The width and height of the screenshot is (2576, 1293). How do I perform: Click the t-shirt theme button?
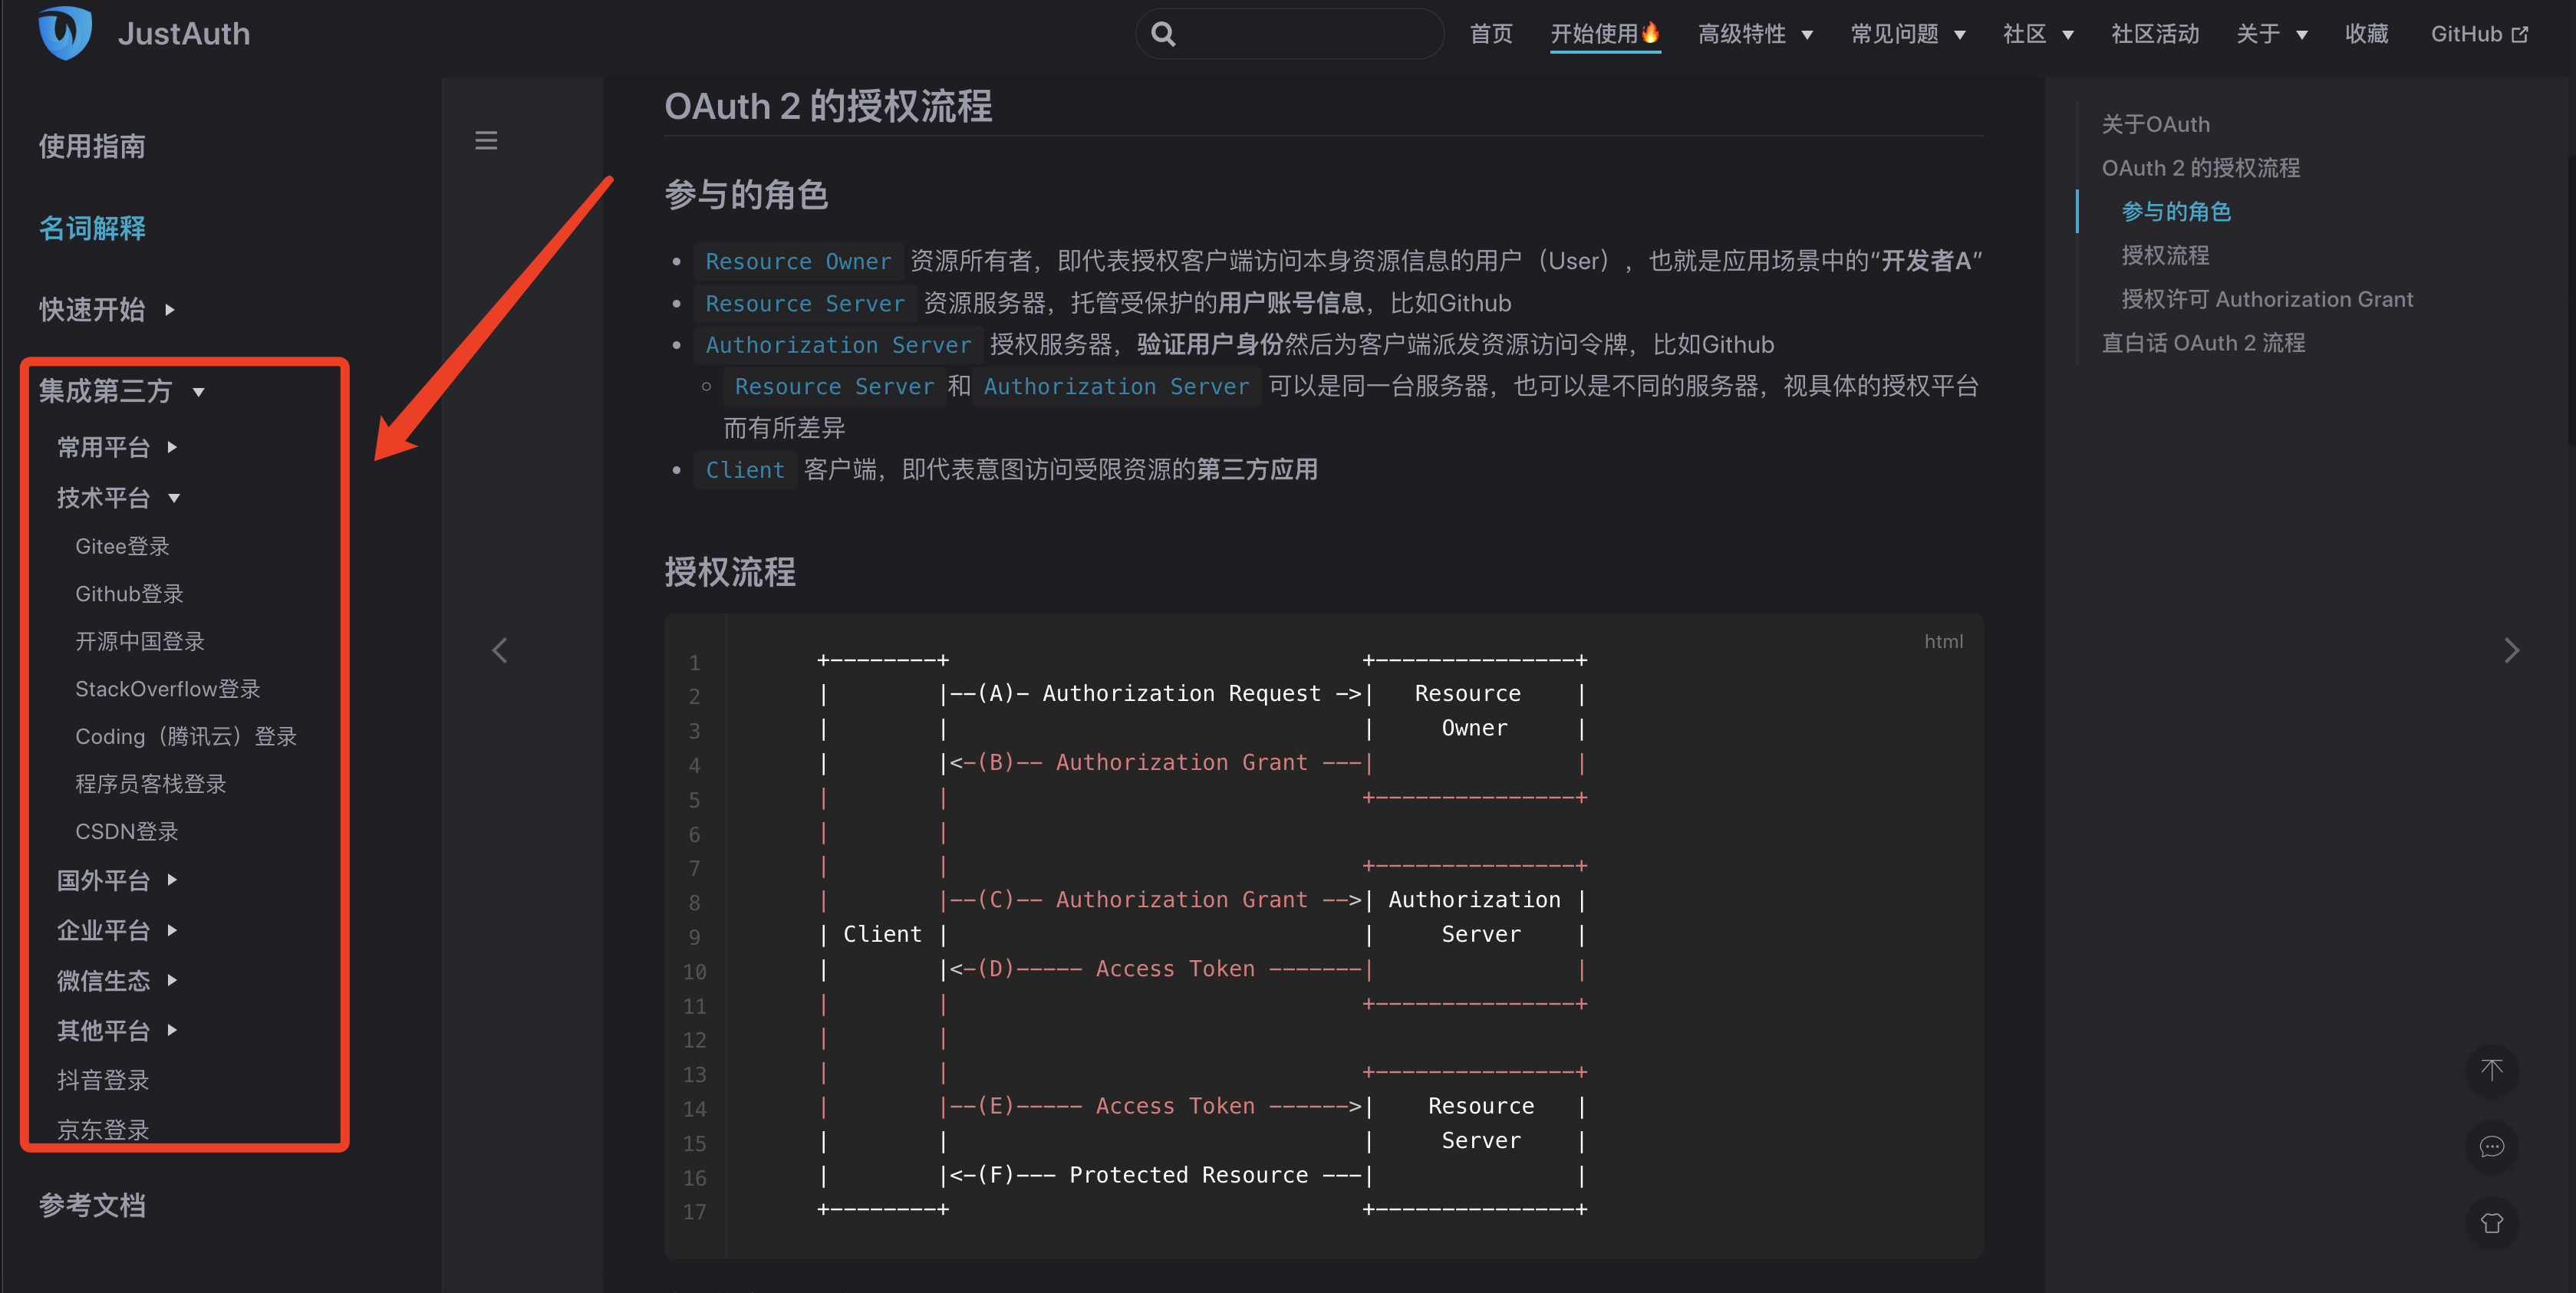click(x=2491, y=1223)
